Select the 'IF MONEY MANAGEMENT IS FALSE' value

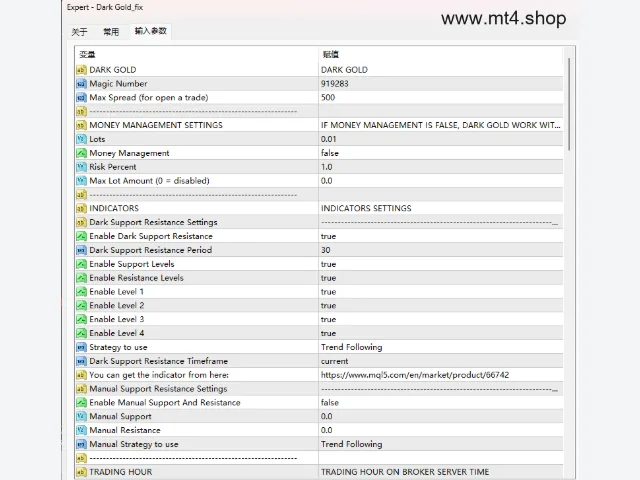pyautogui.click(x=440, y=125)
